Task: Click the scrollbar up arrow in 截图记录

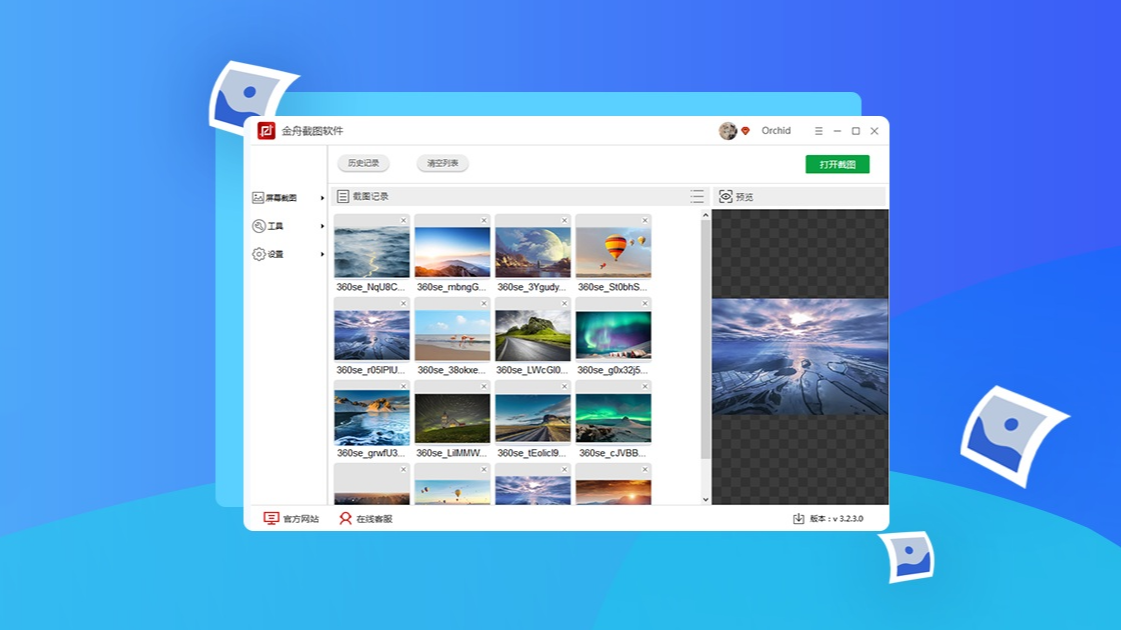Action: coord(706,215)
